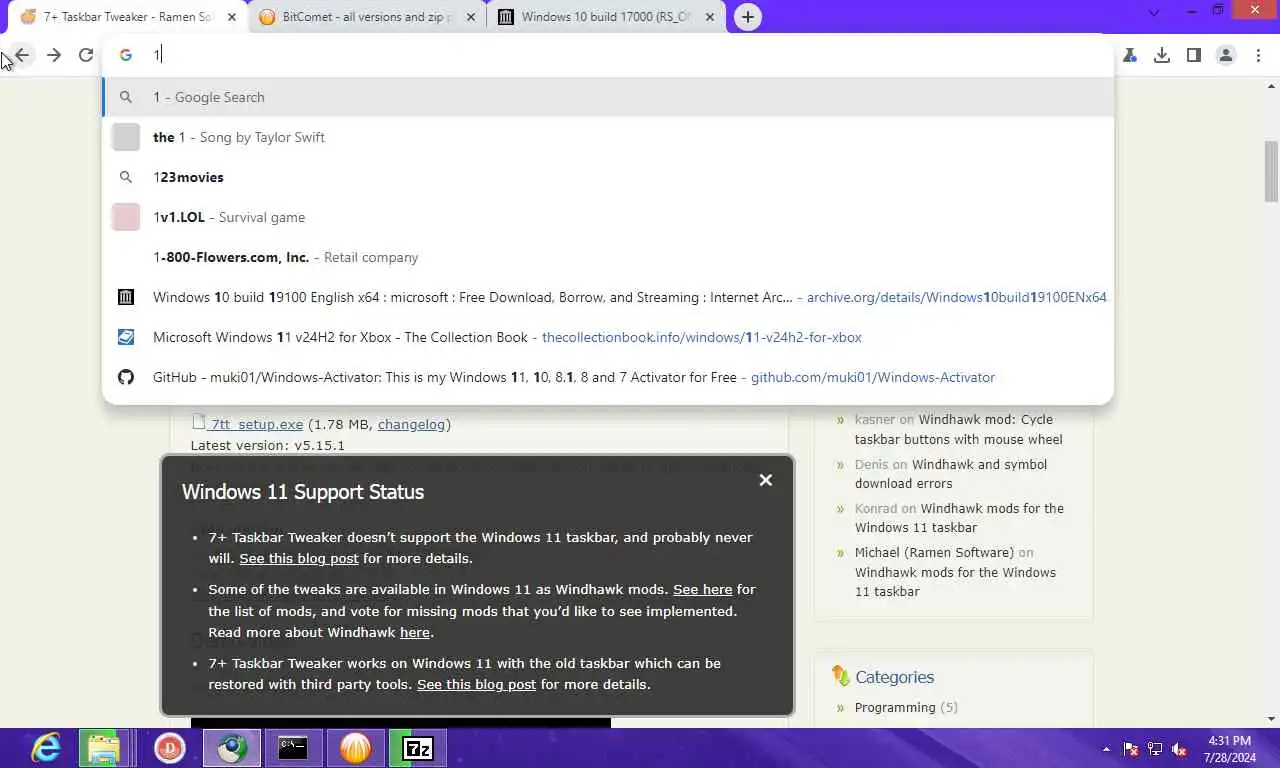Open Microsoft Windows 11 v24H2 for Xbox suggestion

[608, 337]
